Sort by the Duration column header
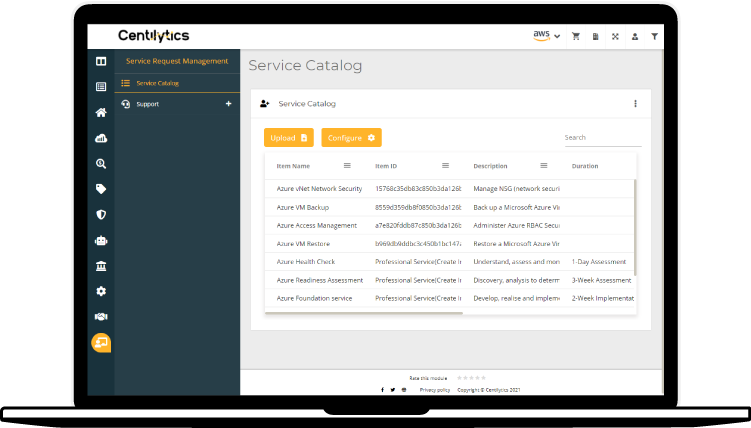 click(x=585, y=166)
